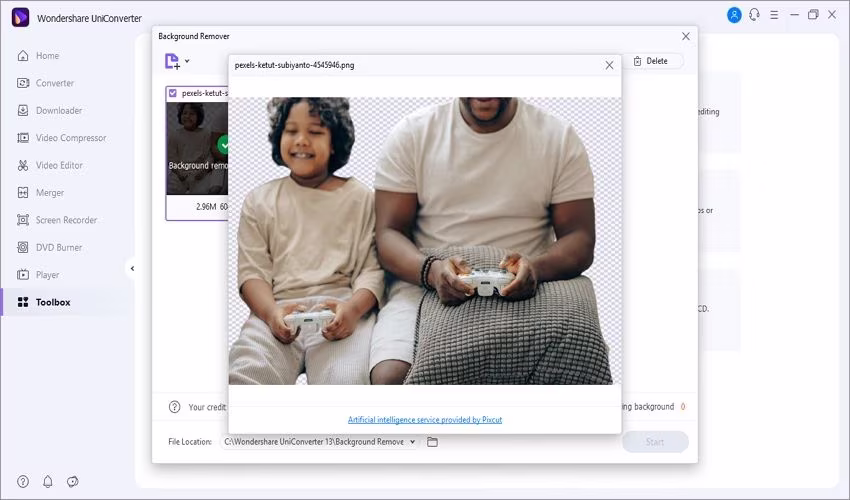The height and width of the screenshot is (500, 850).
Task: Click the Start button
Action: (x=655, y=442)
